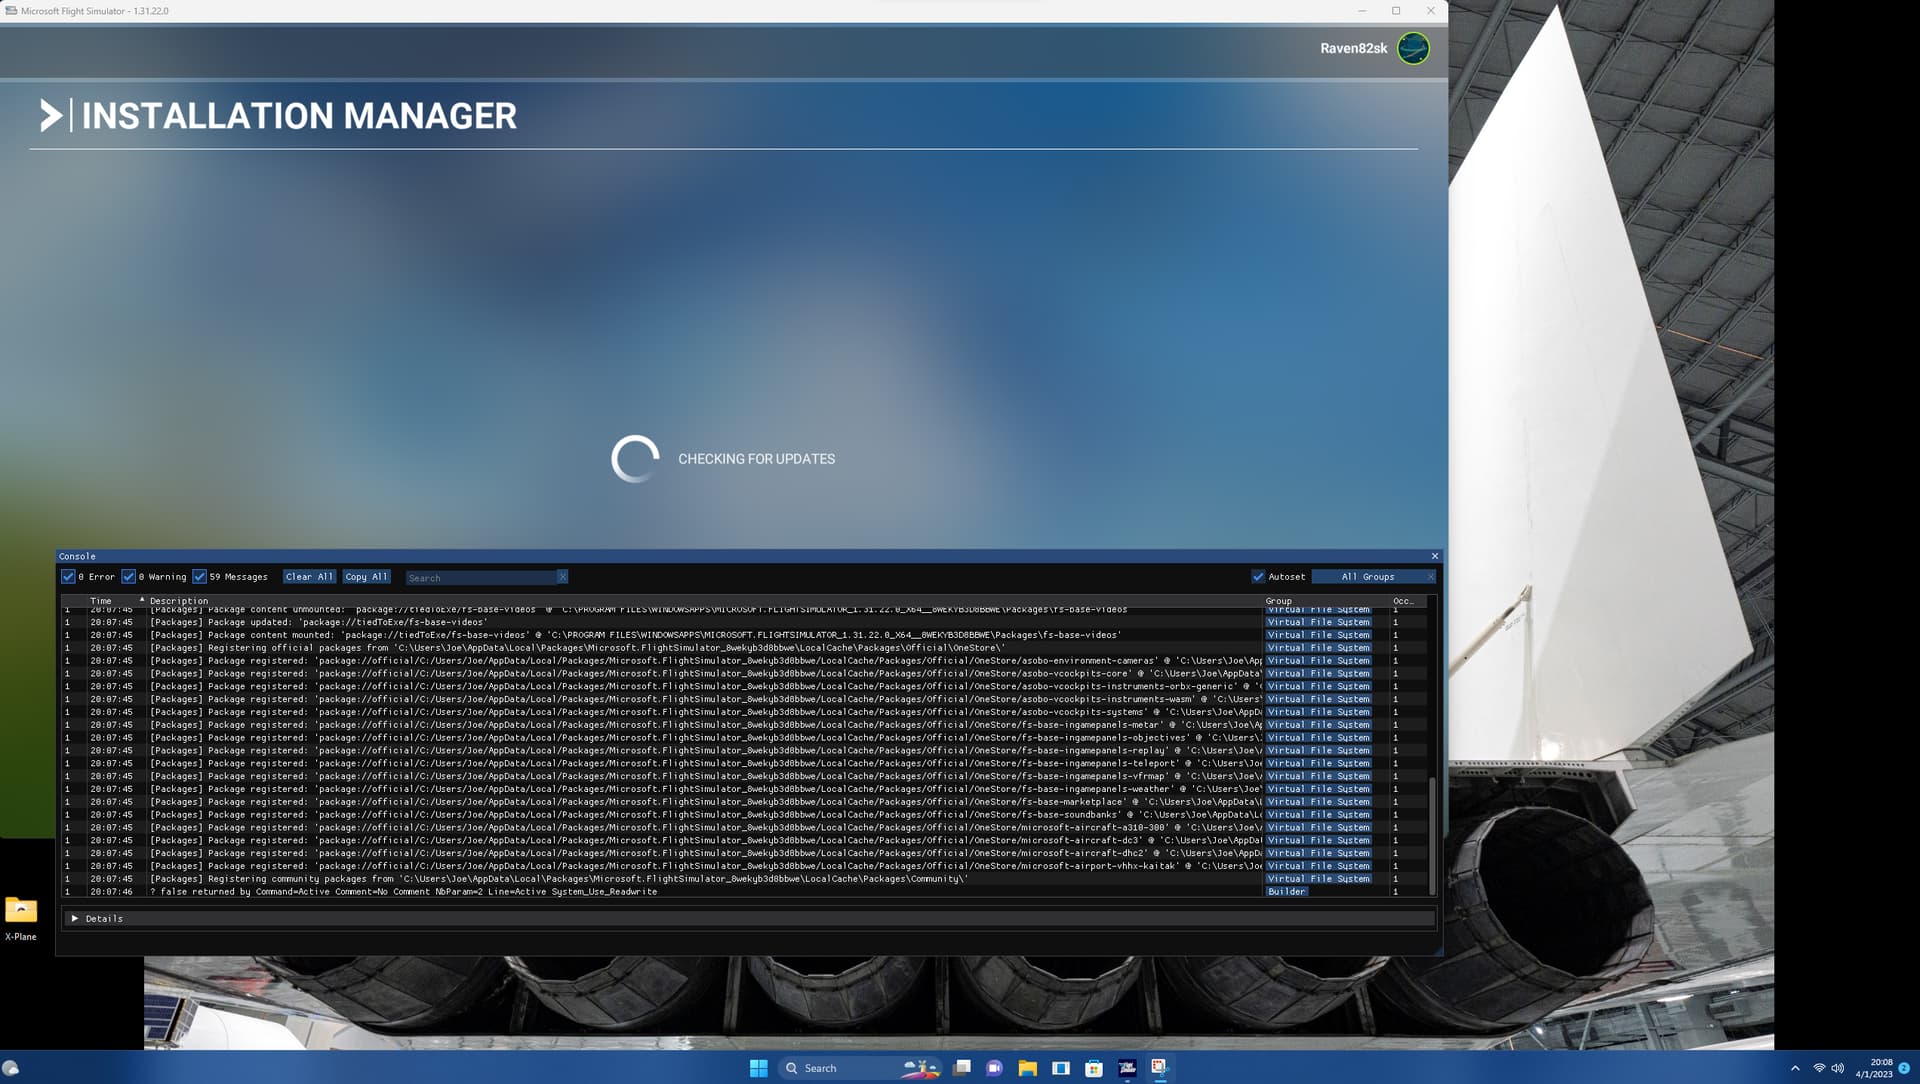Clear the console search field X

(562, 577)
